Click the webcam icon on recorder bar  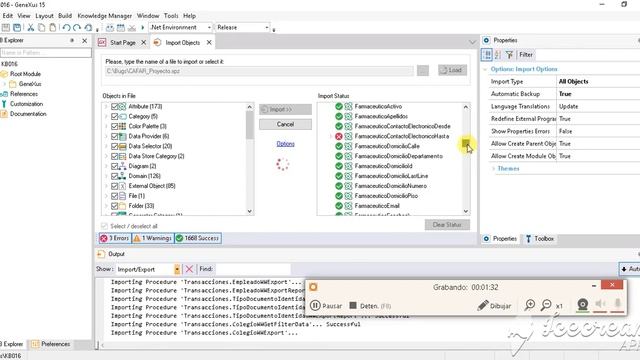tap(583, 304)
